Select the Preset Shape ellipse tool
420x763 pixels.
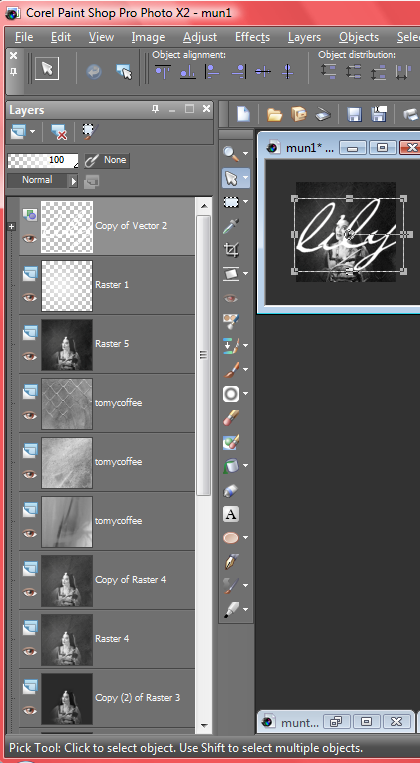(231, 538)
